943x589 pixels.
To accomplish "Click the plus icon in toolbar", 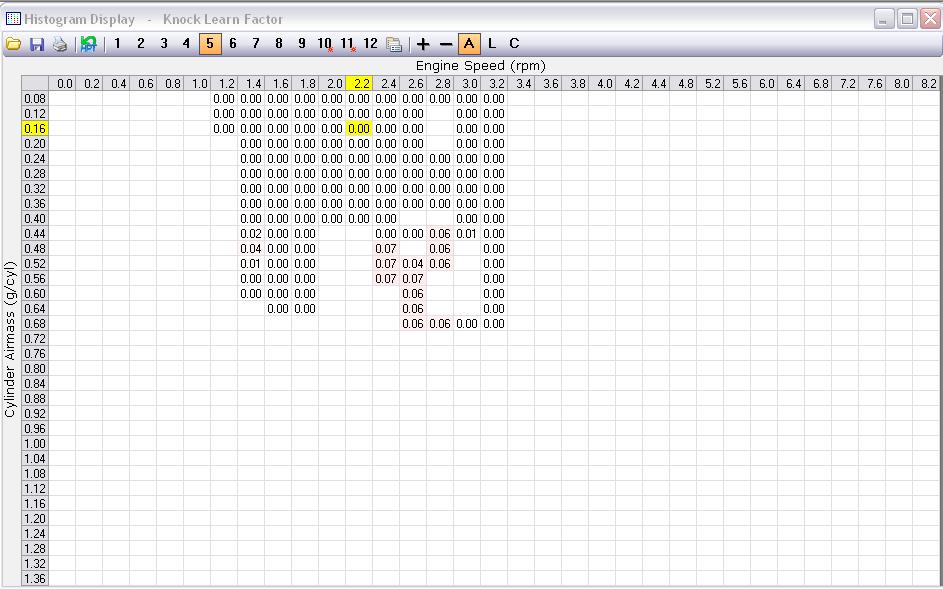I will tap(423, 44).
